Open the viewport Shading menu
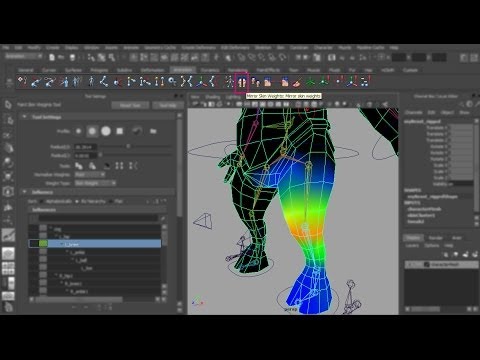 click(212, 97)
